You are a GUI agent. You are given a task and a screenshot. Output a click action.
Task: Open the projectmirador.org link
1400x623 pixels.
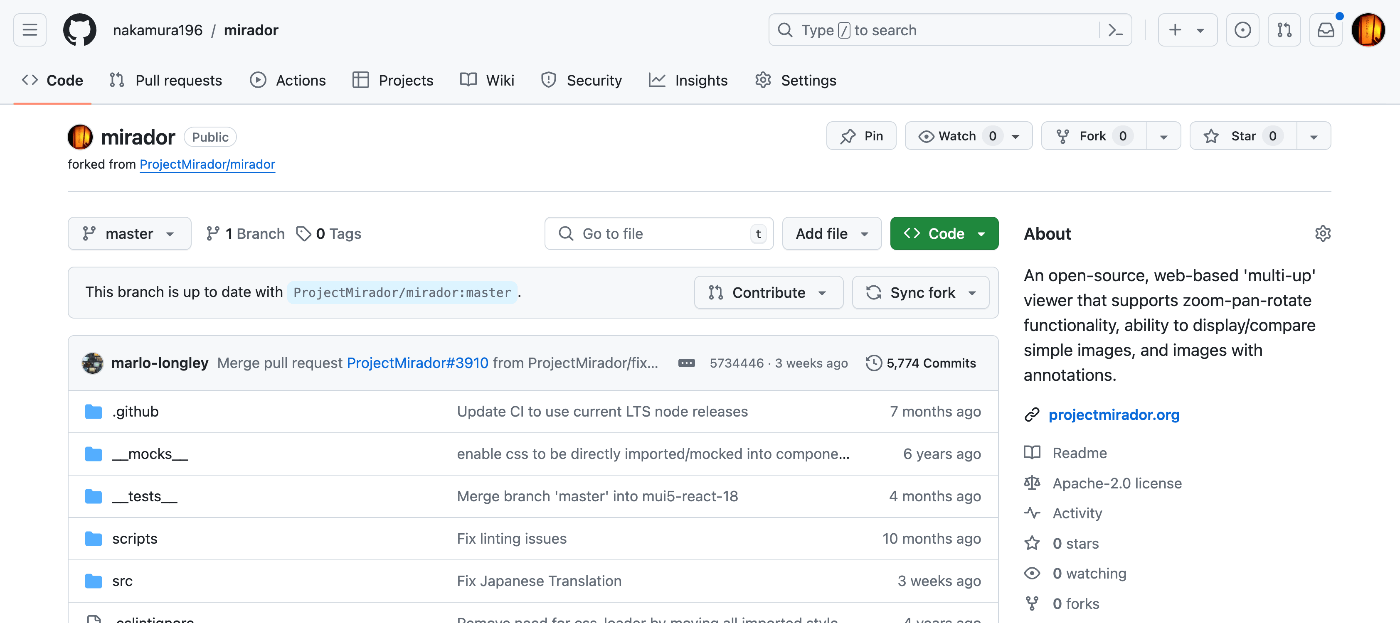click(1114, 415)
